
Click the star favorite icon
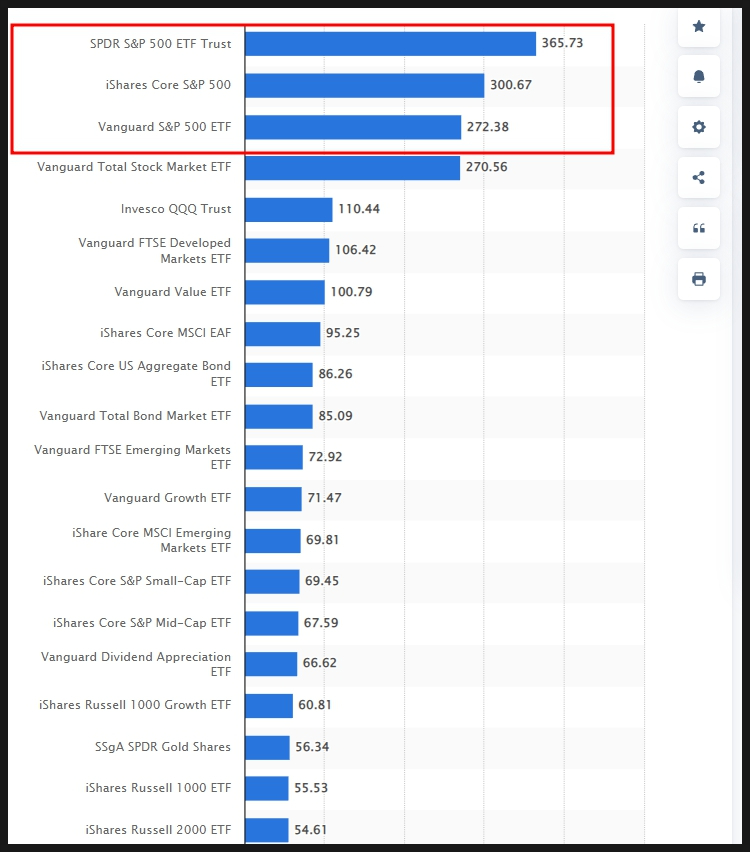pos(699,26)
